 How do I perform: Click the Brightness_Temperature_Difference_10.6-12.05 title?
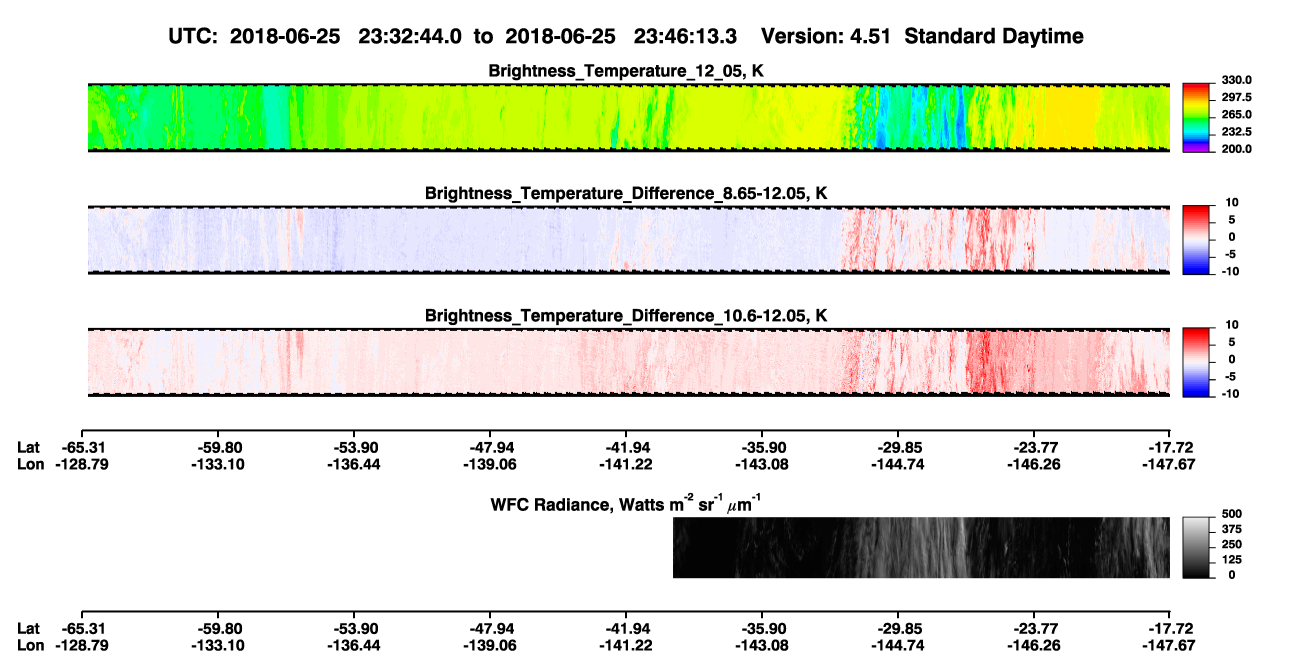pyautogui.click(x=628, y=315)
